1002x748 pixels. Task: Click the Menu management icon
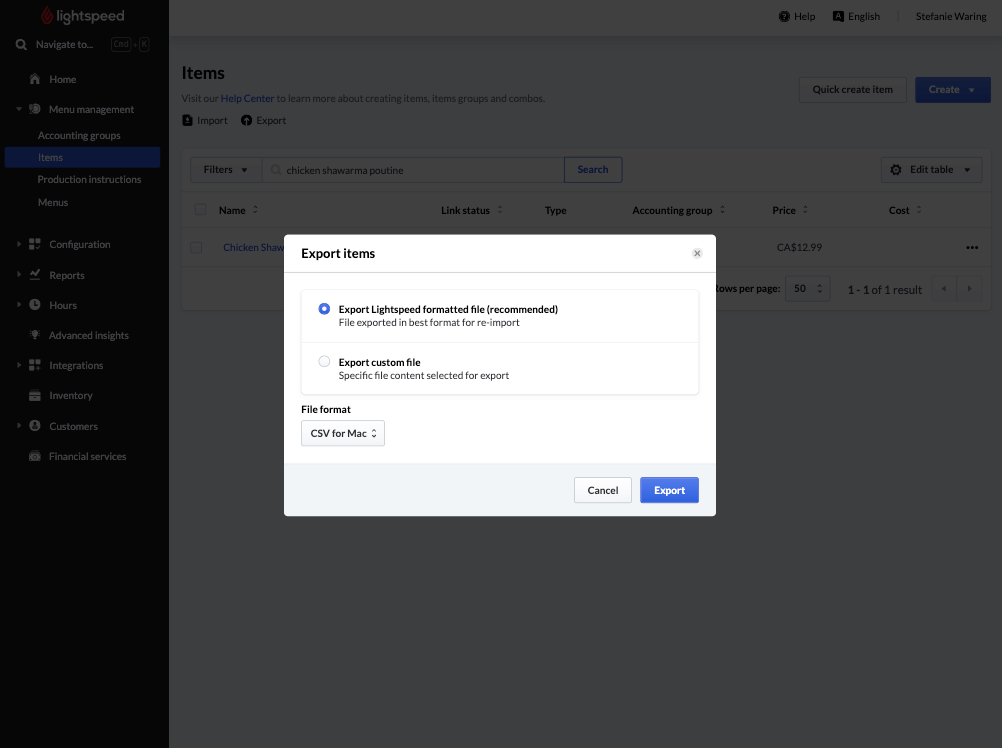35,109
